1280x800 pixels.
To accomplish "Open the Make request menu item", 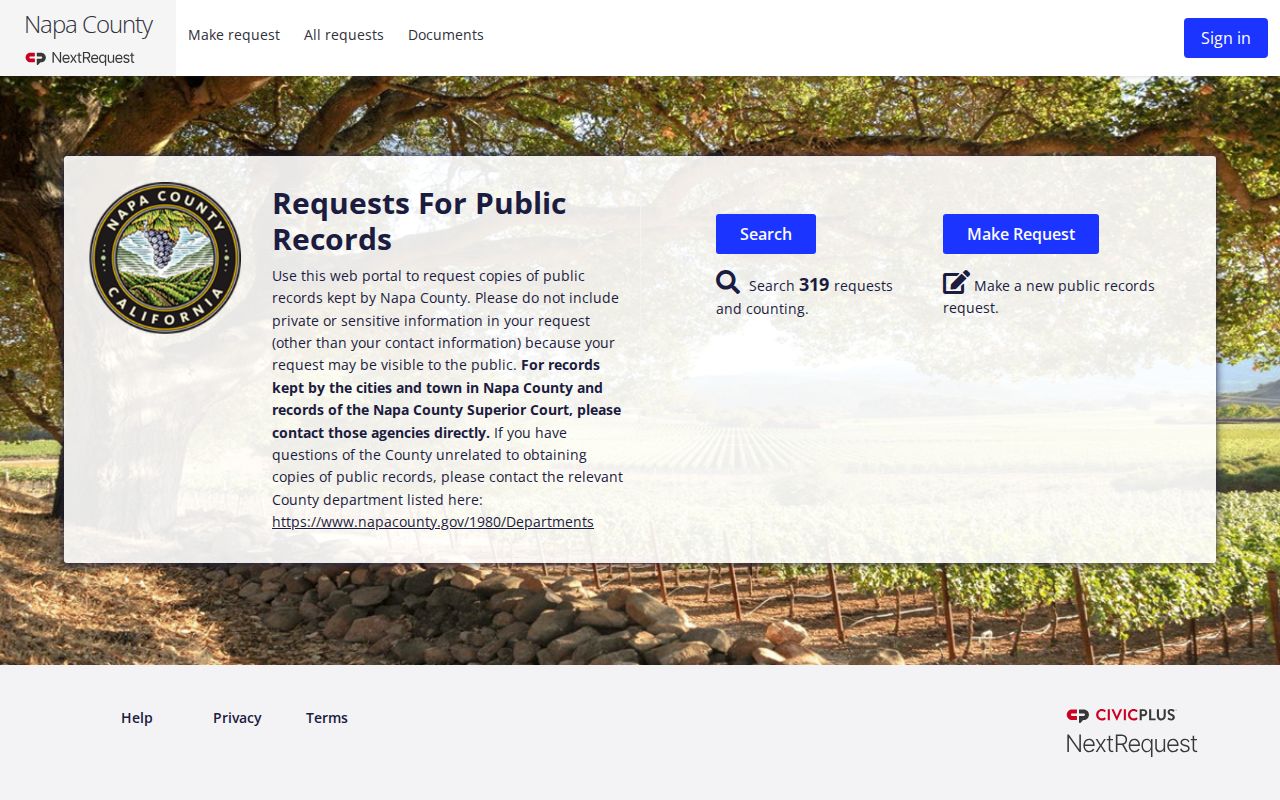I will pos(234,35).
